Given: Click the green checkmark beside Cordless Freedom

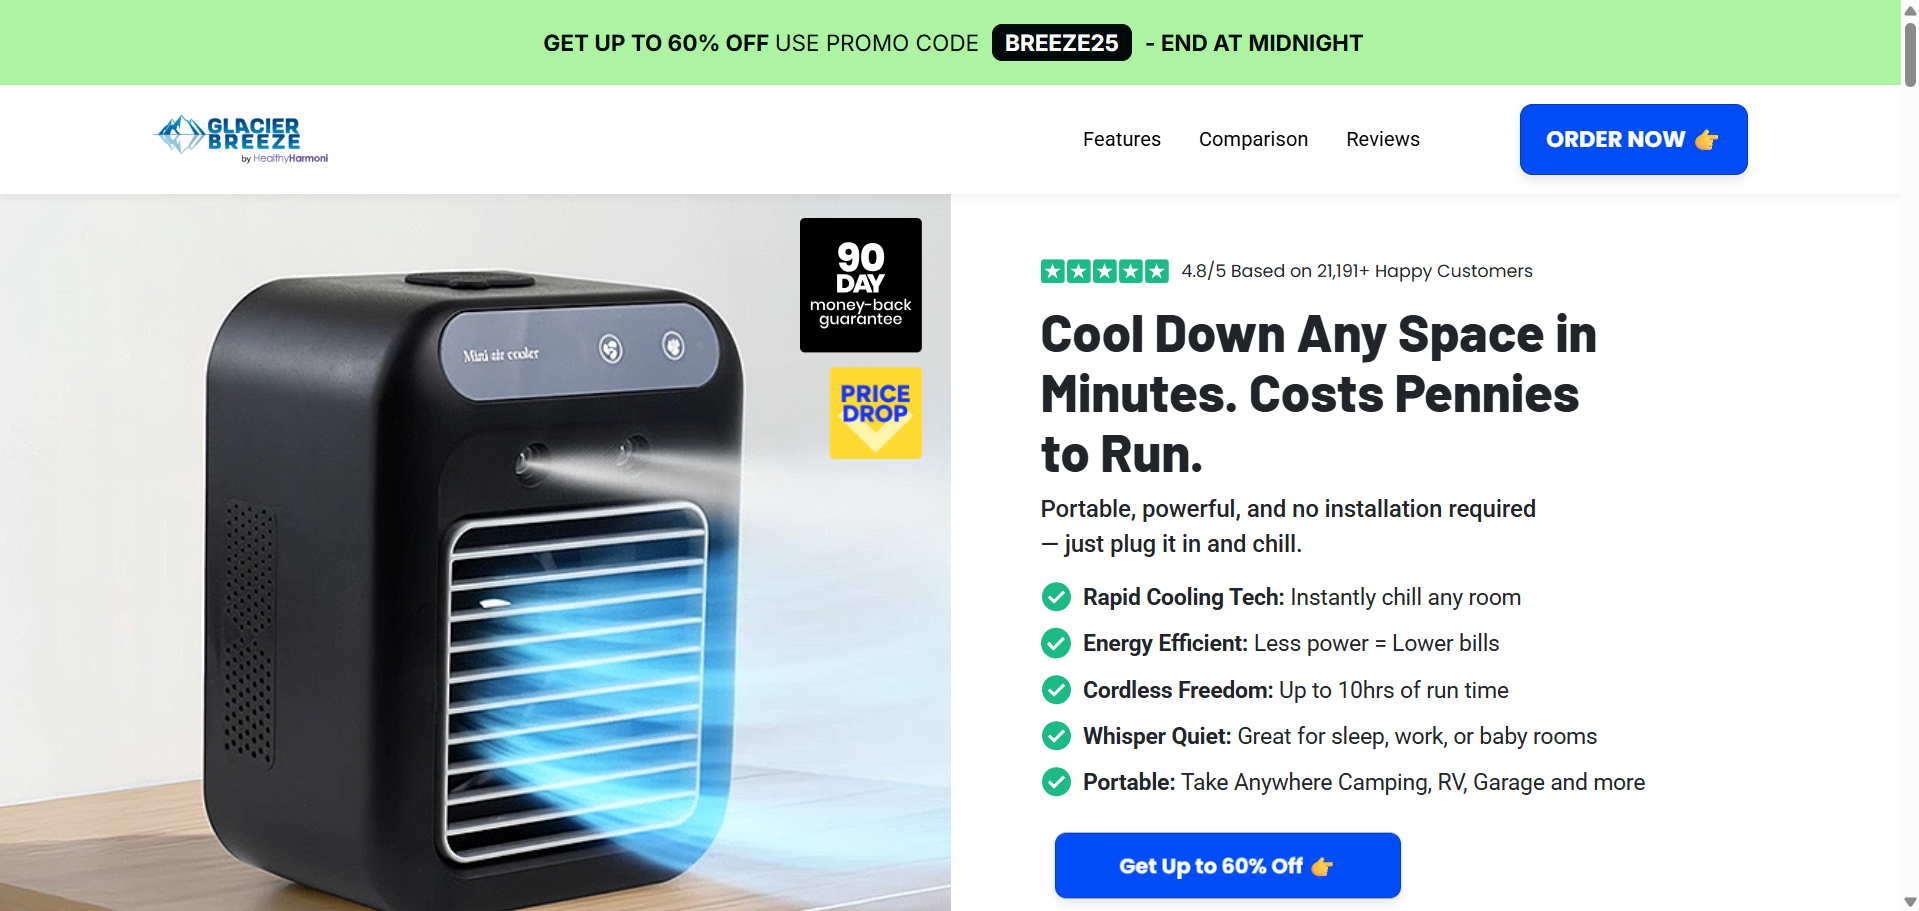Looking at the screenshot, I should pyautogui.click(x=1056, y=690).
